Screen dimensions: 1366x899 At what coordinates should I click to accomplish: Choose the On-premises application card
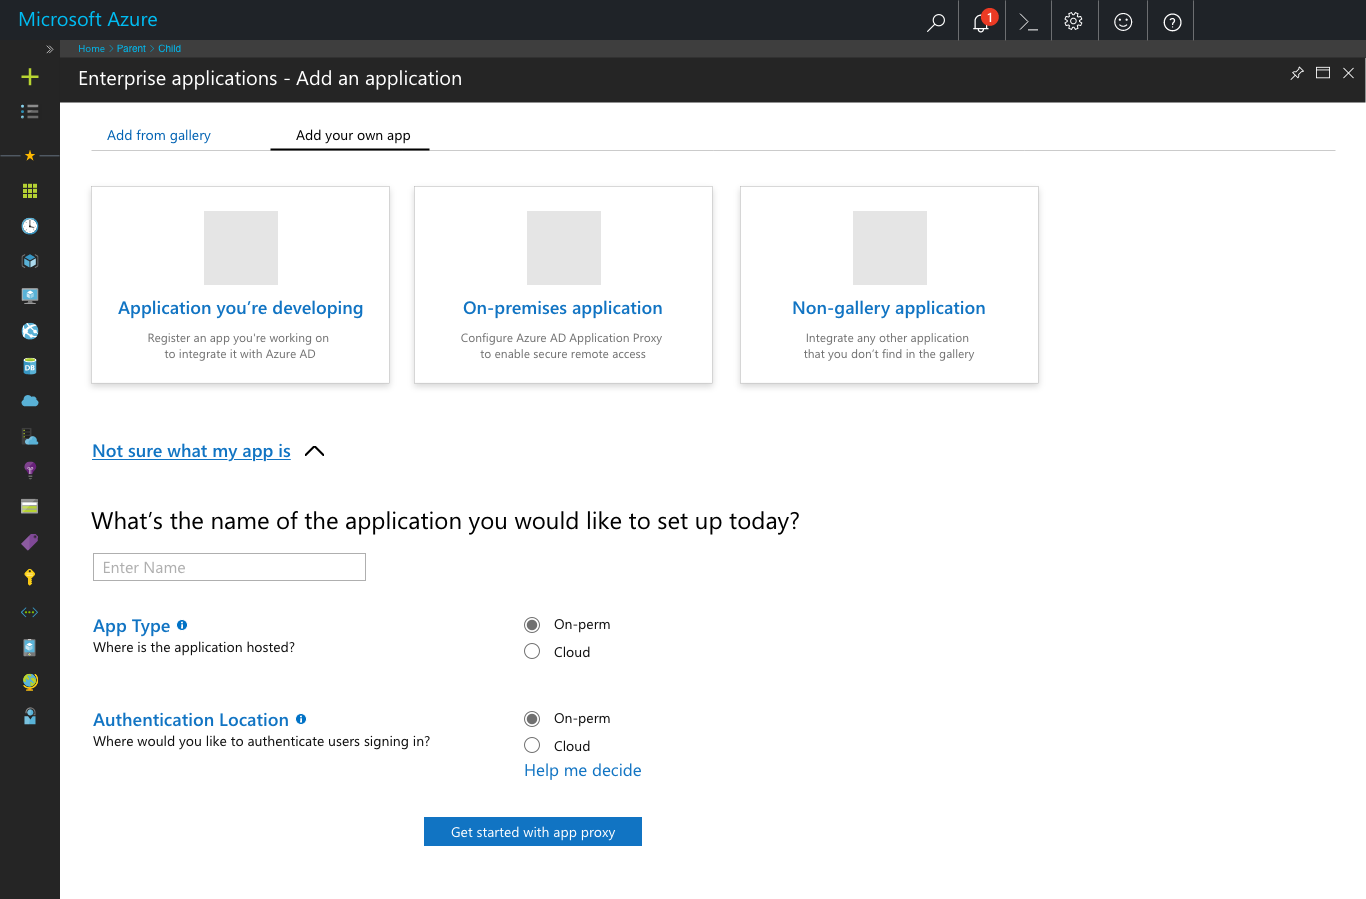(563, 285)
